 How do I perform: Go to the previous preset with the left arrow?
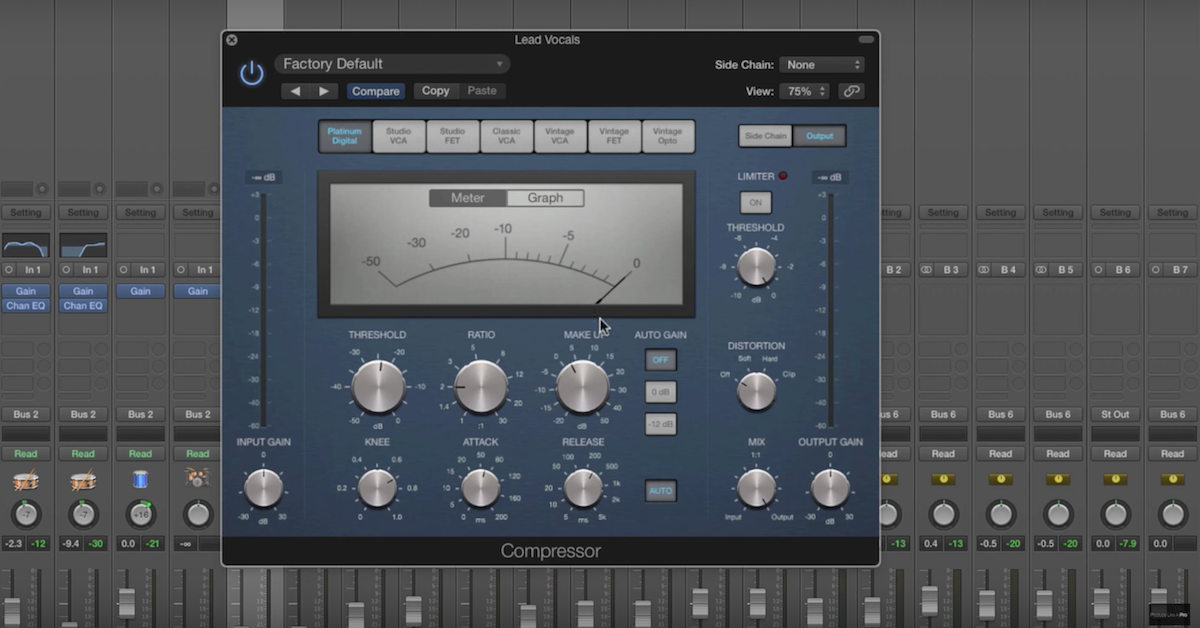coord(296,91)
